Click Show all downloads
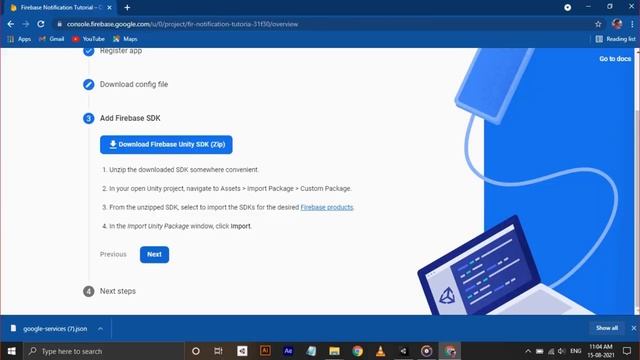640x360 pixels. (x=607, y=328)
